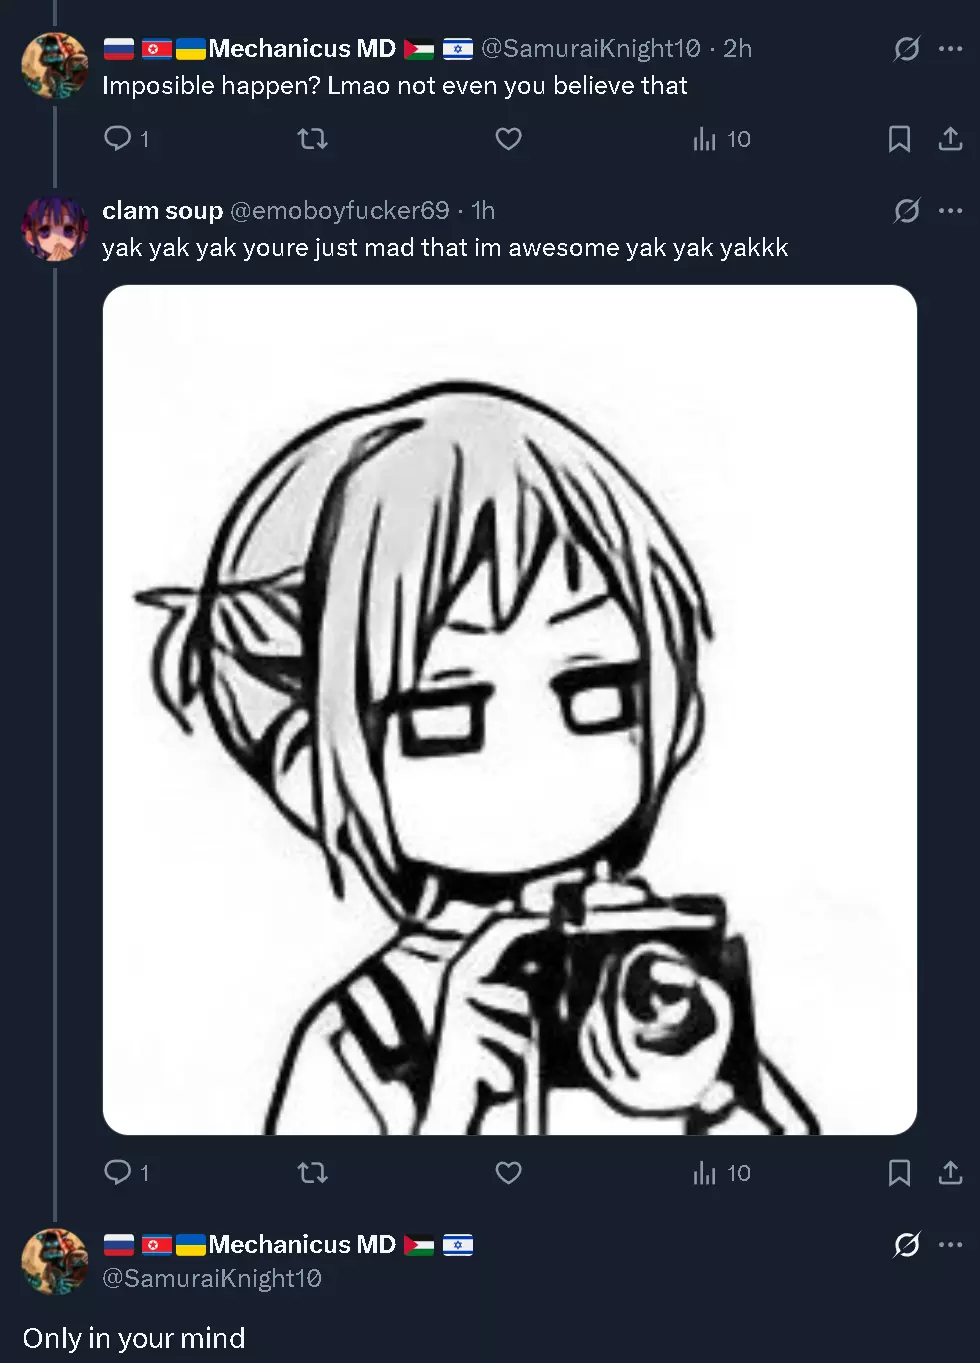980x1363 pixels.
Task: Open the anime camera drawing image
Action: pyautogui.click(x=510, y=710)
